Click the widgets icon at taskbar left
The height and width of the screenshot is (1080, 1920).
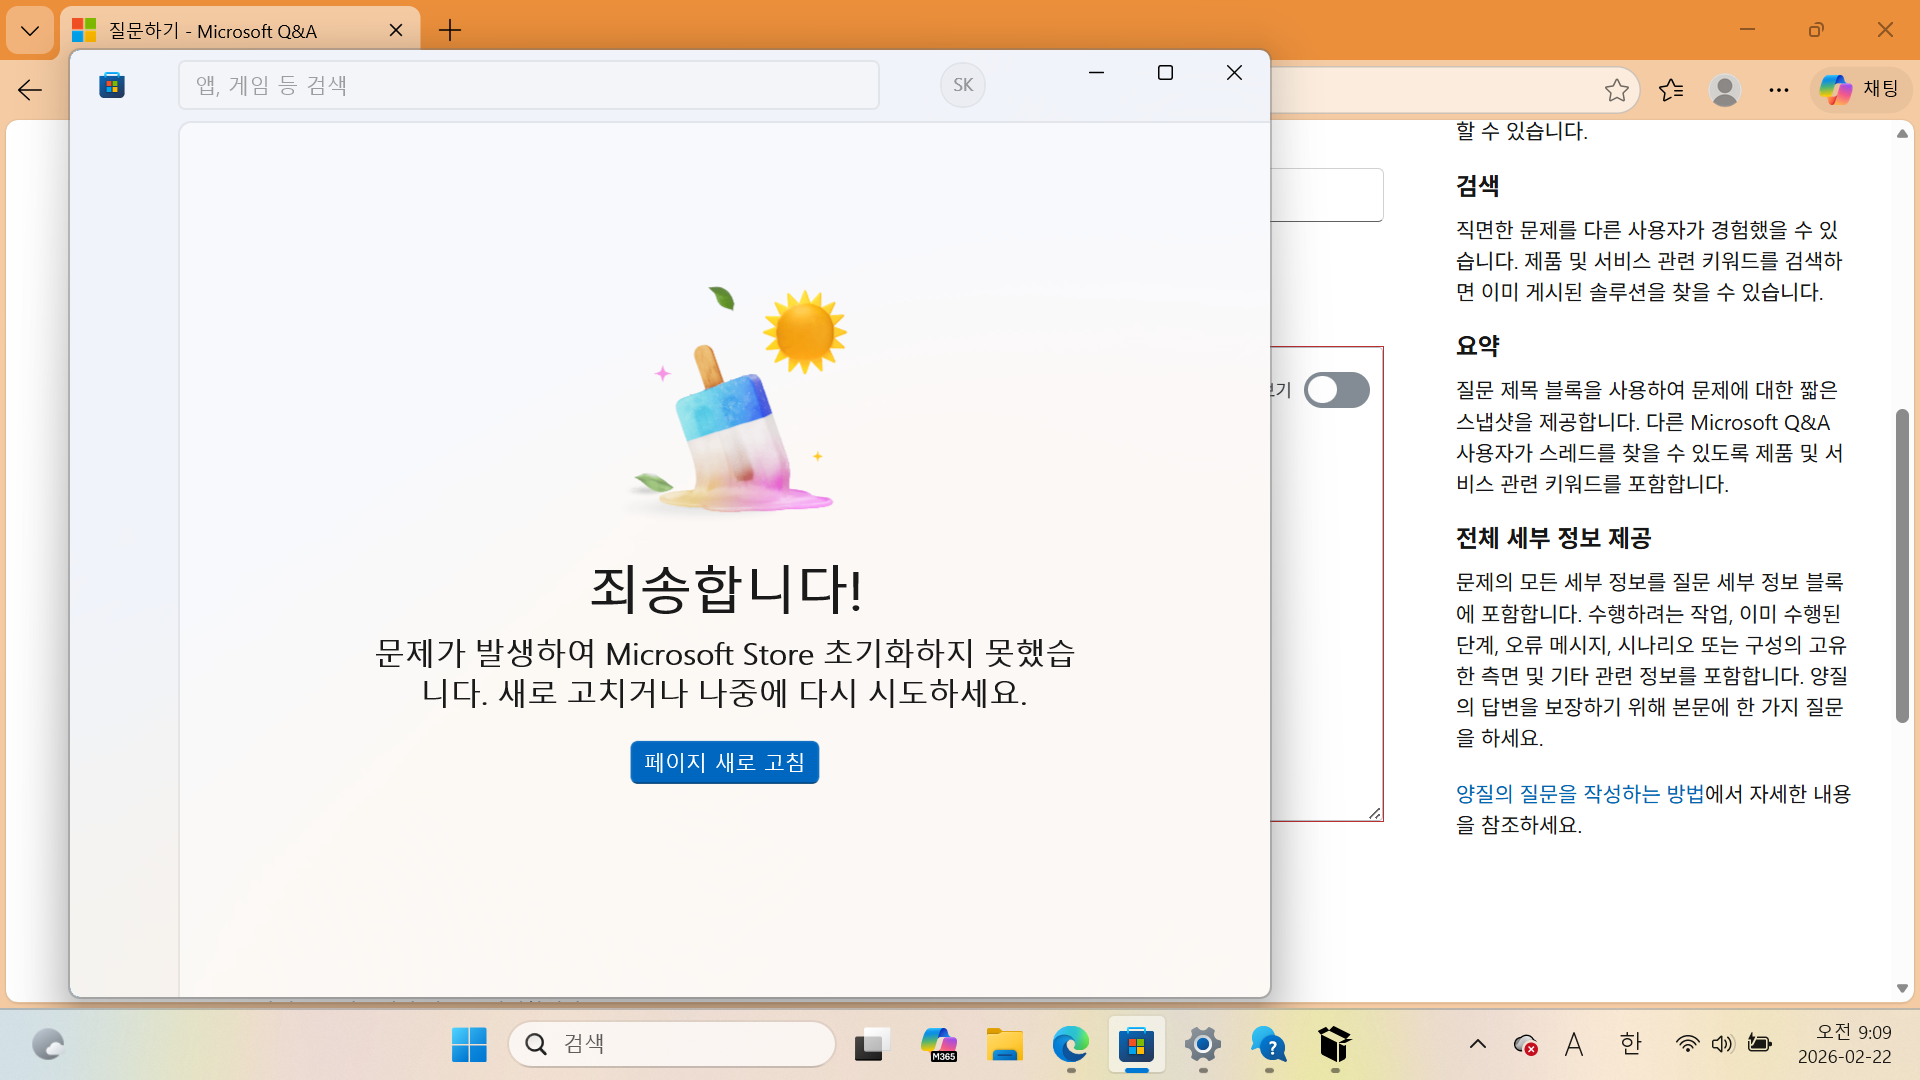point(47,1044)
